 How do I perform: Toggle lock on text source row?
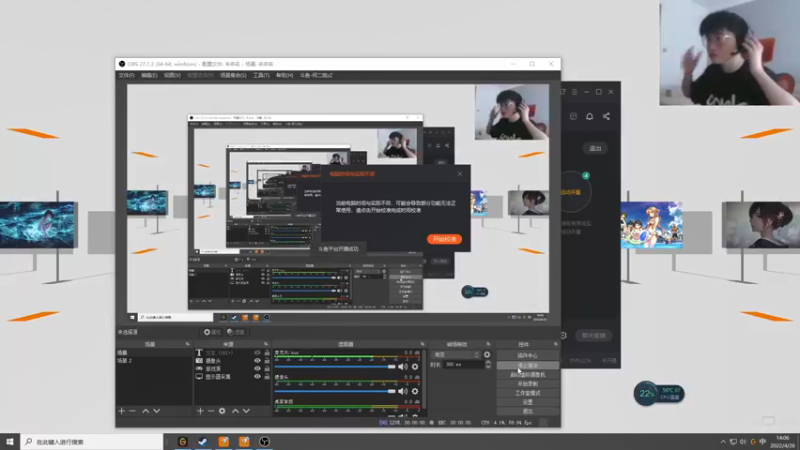267,353
